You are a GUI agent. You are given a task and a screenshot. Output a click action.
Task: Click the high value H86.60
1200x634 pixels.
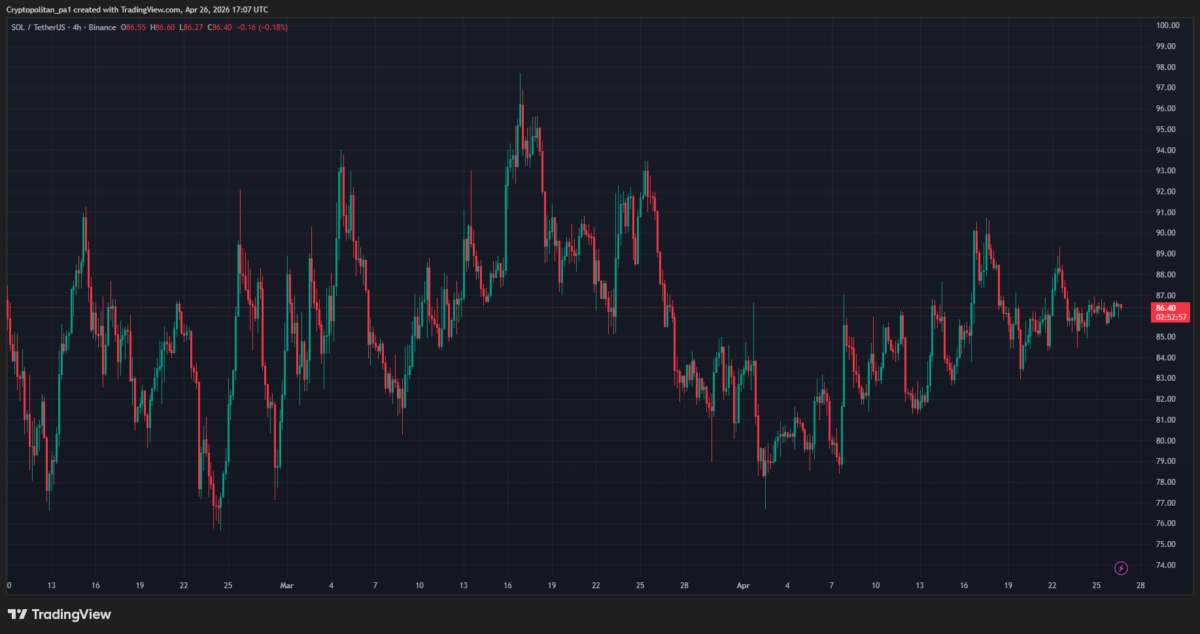164,27
